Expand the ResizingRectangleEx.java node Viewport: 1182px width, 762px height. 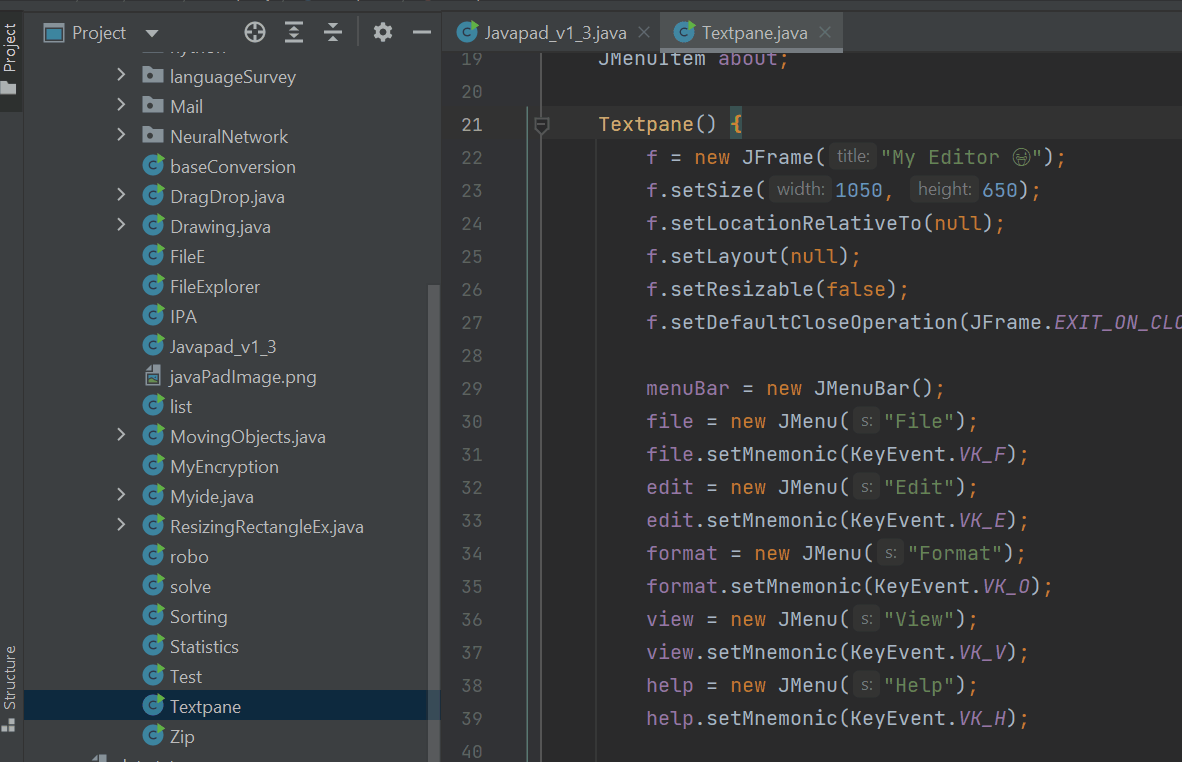[x=121, y=525]
